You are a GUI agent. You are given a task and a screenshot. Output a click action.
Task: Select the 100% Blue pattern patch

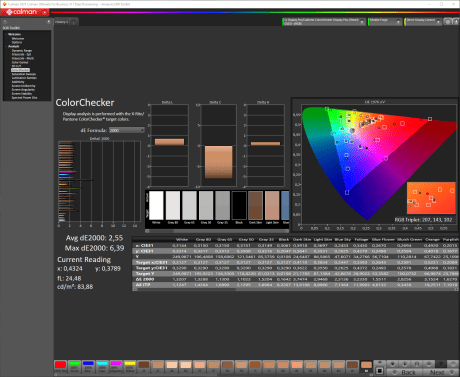click(88, 366)
